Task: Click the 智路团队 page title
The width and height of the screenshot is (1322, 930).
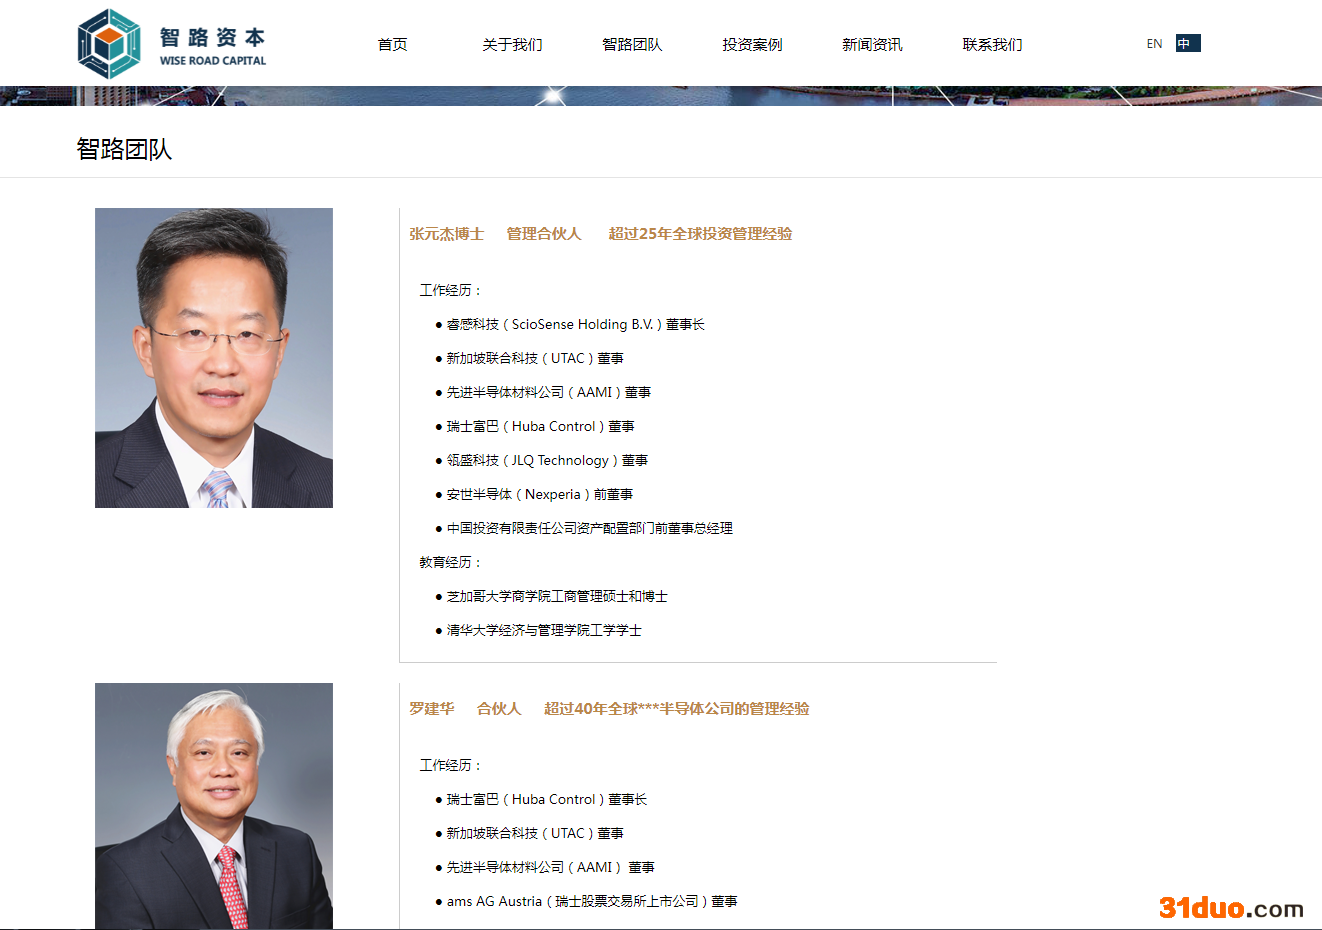Action: (x=124, y=149)
